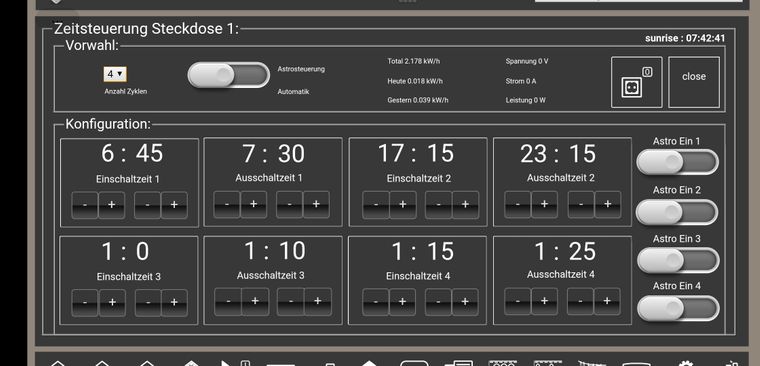
Task: Enable the Astro Ein 1 switch
Action: coord(677,162)
